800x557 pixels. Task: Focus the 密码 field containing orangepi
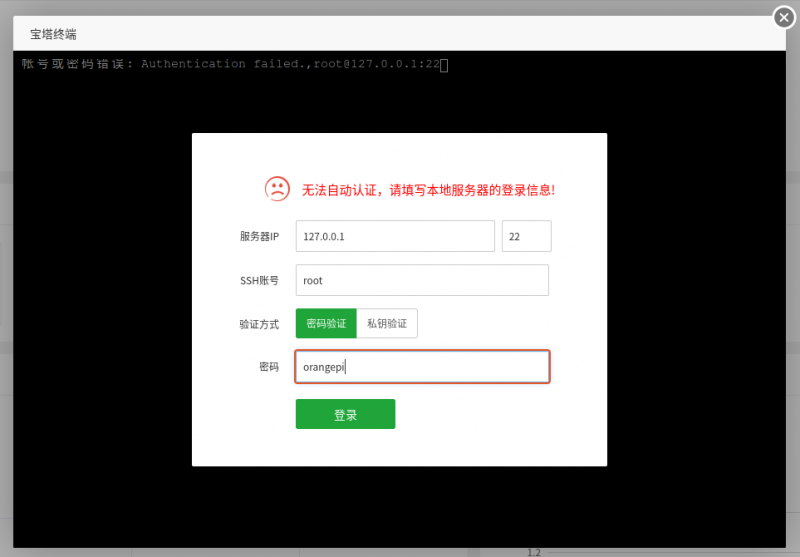point(422,366)
